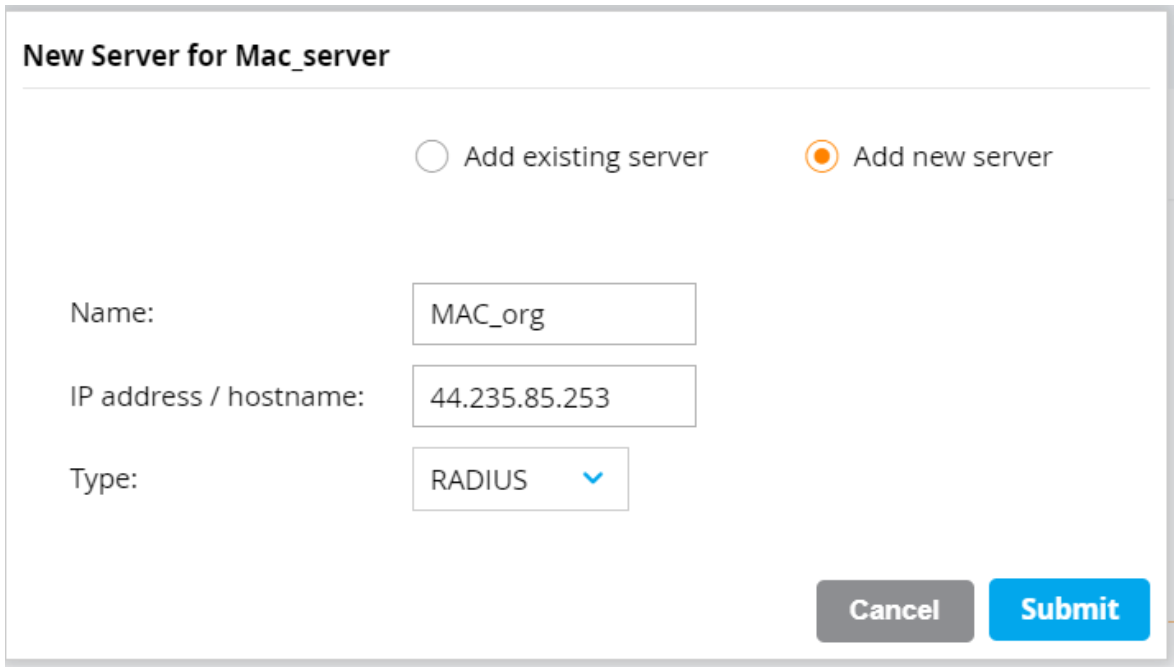Click the orange dot of the selected radio
This screenshot has height=669, width=1174.
tap(821, 158)
